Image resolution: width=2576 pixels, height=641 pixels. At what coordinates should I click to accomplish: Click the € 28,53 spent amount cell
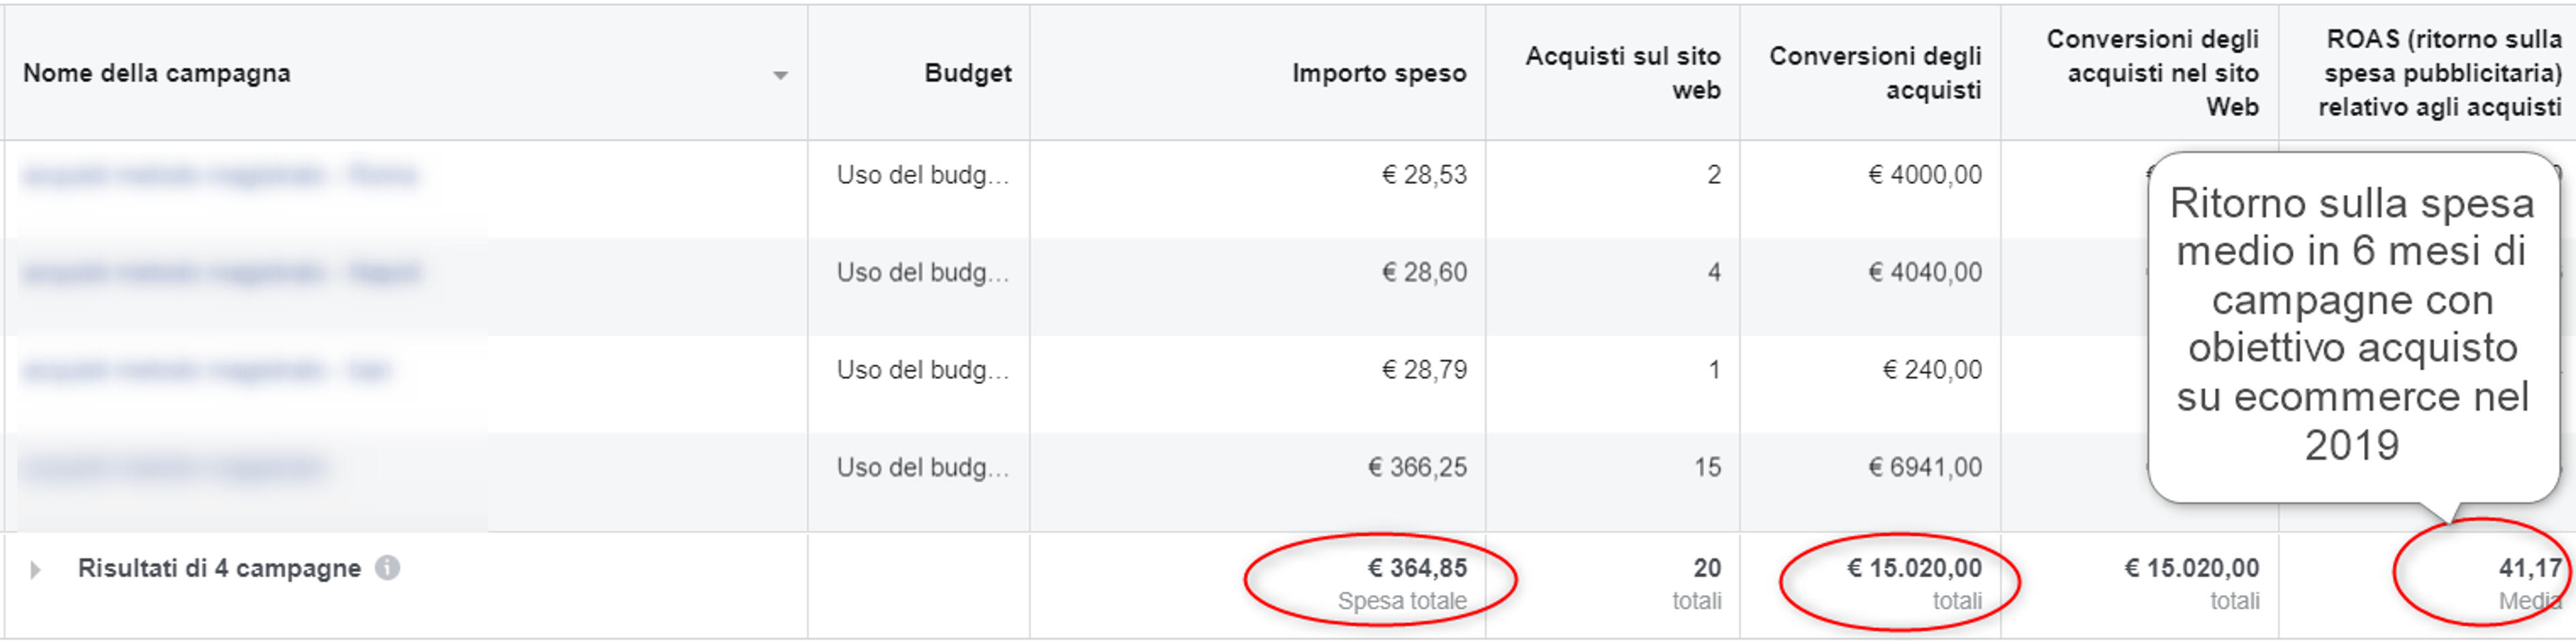pos(1424,175)
